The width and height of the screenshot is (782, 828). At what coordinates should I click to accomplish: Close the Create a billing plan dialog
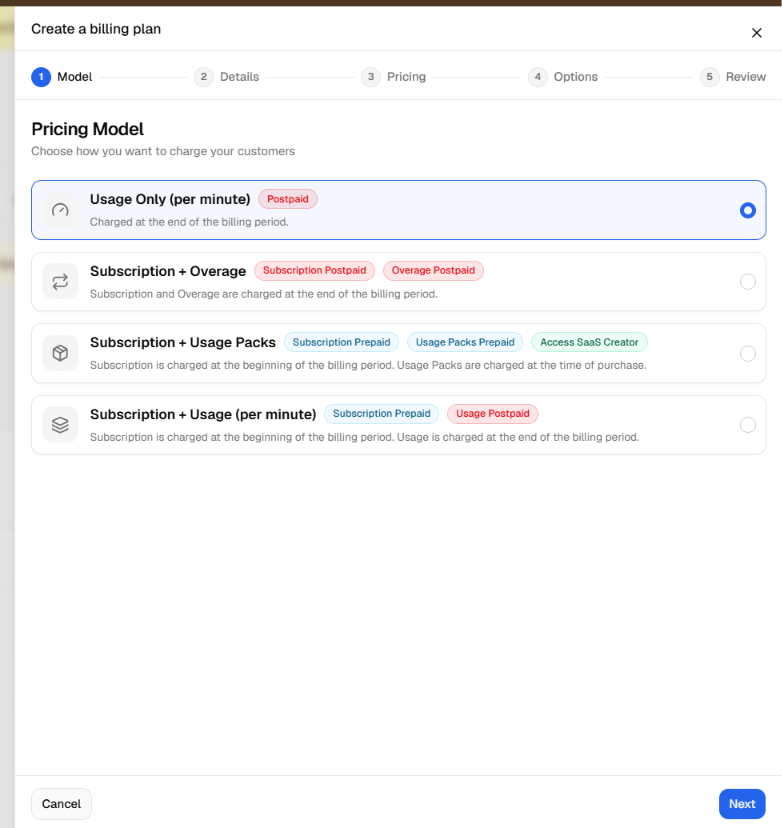[x=756, y=33]
